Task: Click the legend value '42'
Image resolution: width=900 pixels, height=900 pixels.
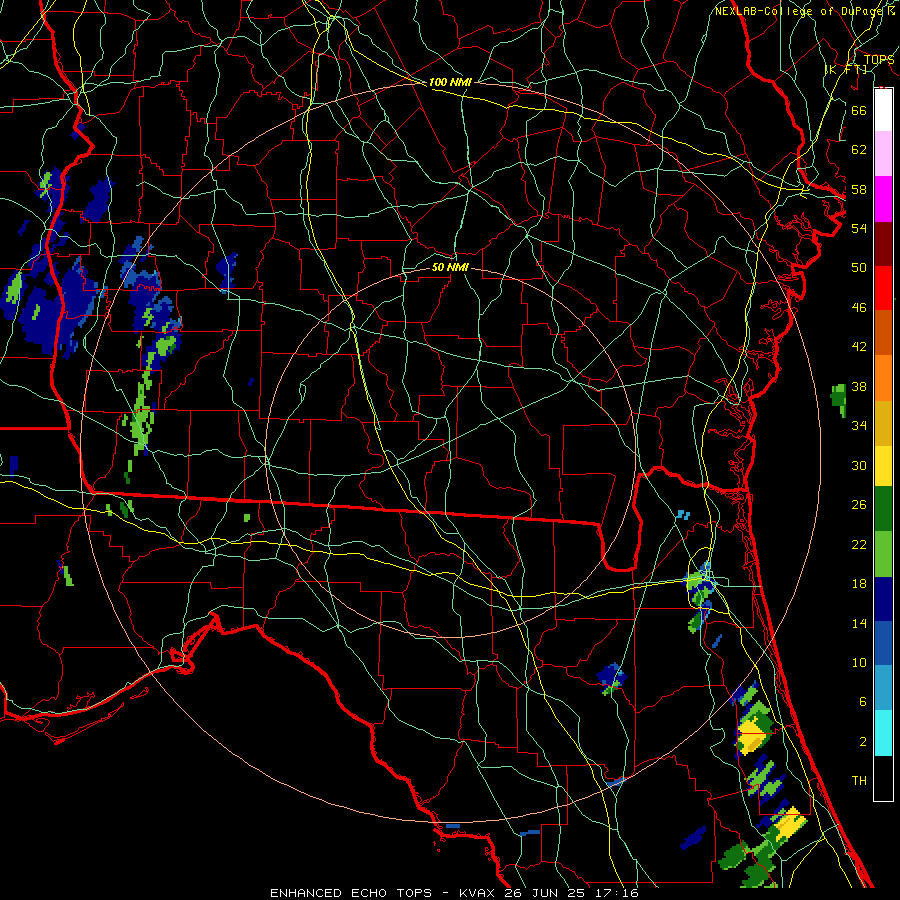Action: pyautogui.click(x=859, y=347)
